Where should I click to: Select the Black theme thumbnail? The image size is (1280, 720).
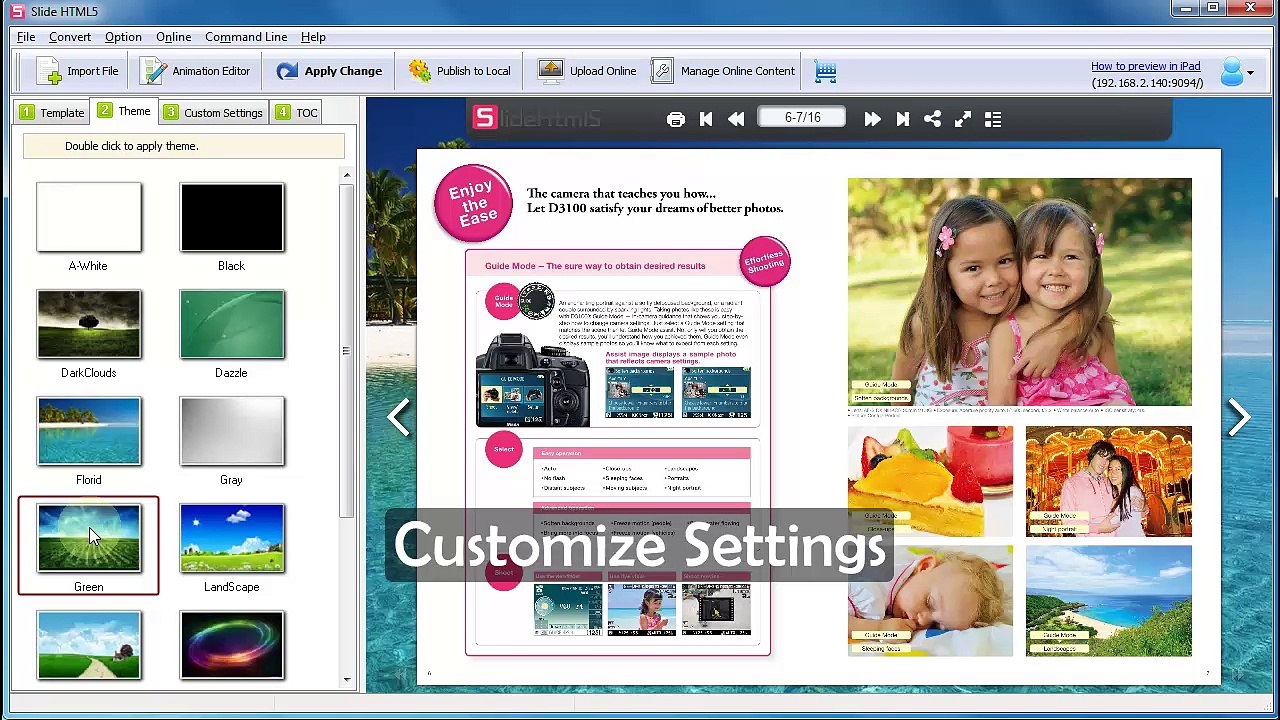click(x=232, y=217)
